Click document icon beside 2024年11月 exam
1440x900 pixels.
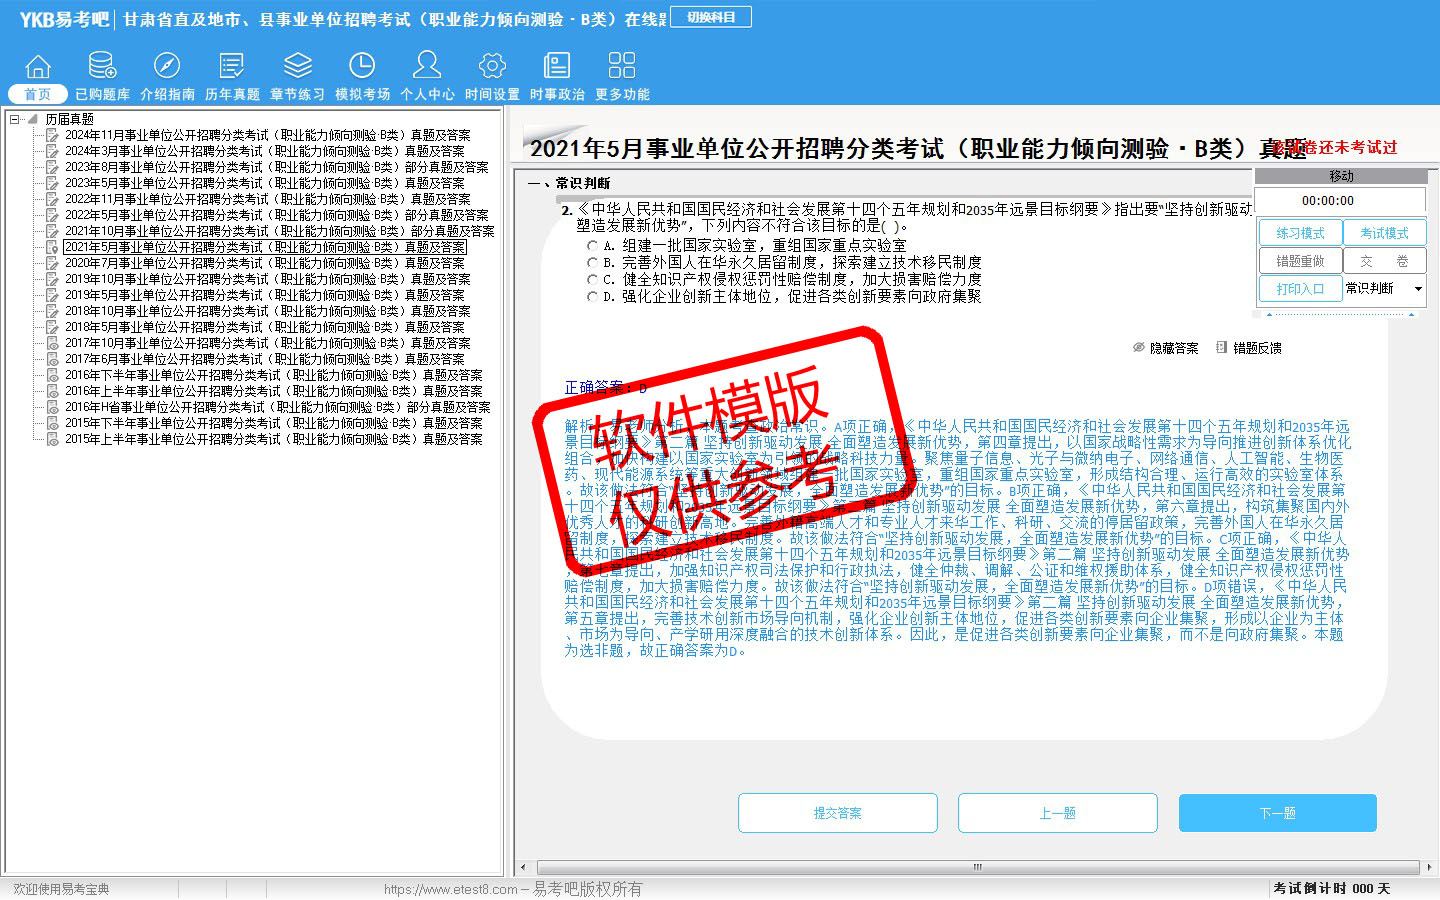tap(53, 135)
